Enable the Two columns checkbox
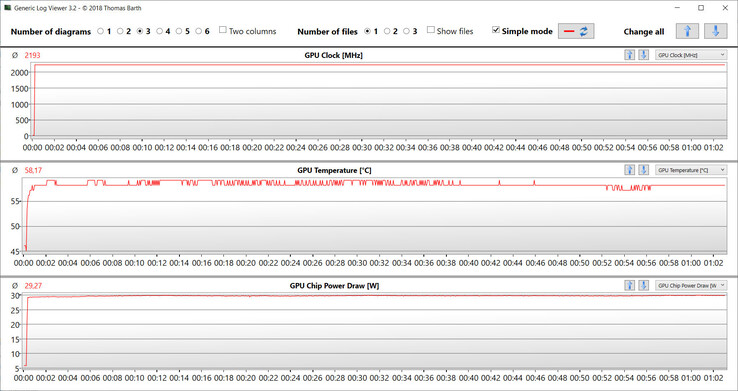This screenshot has height=391, width=738. [x=223, y=31]
